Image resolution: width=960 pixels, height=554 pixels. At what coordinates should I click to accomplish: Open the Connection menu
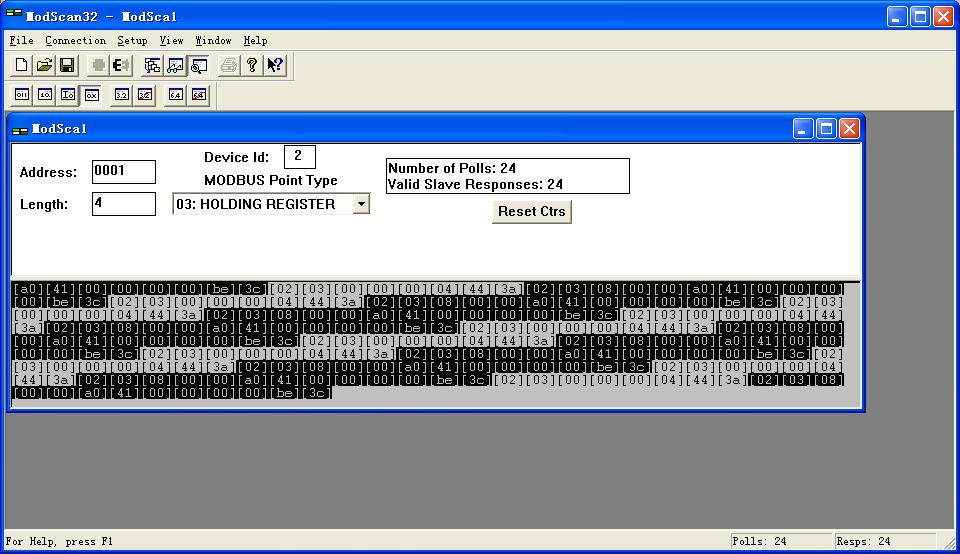point(75,40)
